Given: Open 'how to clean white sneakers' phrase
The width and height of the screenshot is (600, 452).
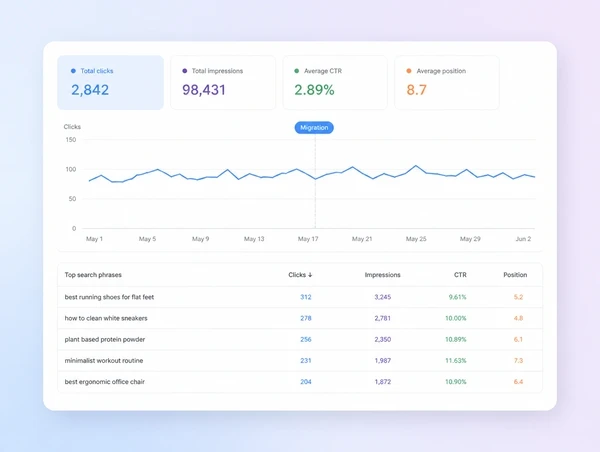Looking at the screenshot, I should click(x=106, y=318).
